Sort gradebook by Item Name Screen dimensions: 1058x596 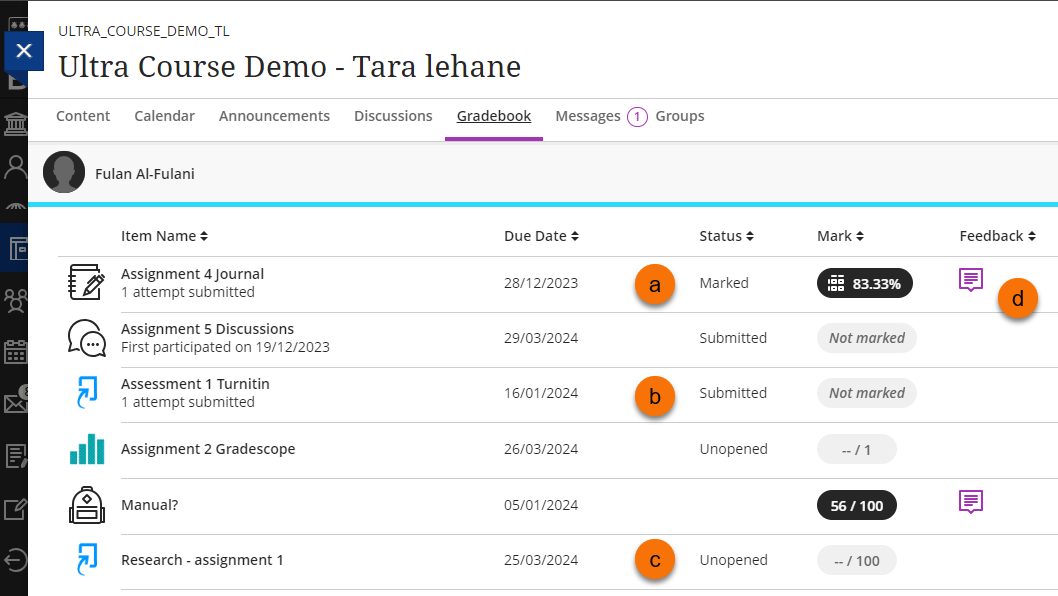[x=164, y=236]
